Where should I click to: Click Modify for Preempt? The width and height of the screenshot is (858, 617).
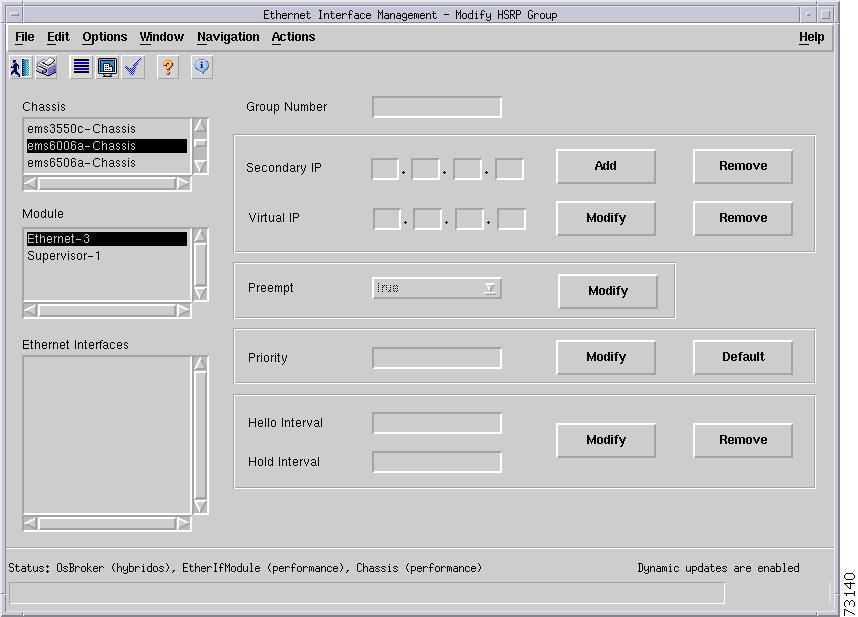[608, 290]
